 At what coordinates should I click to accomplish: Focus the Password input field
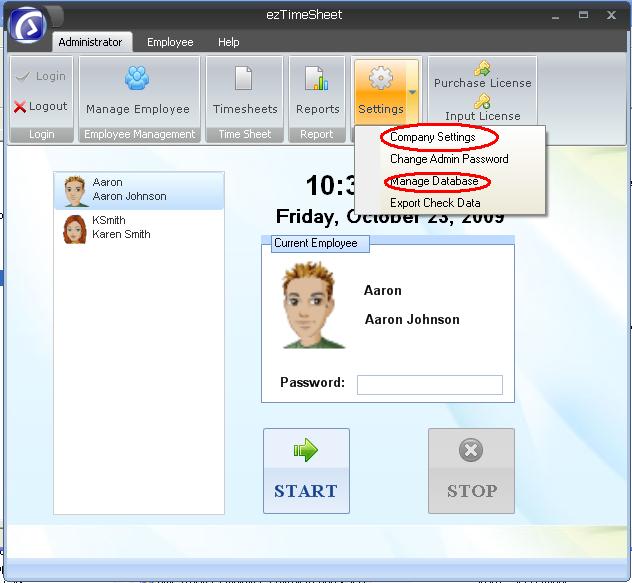(430, 385)
